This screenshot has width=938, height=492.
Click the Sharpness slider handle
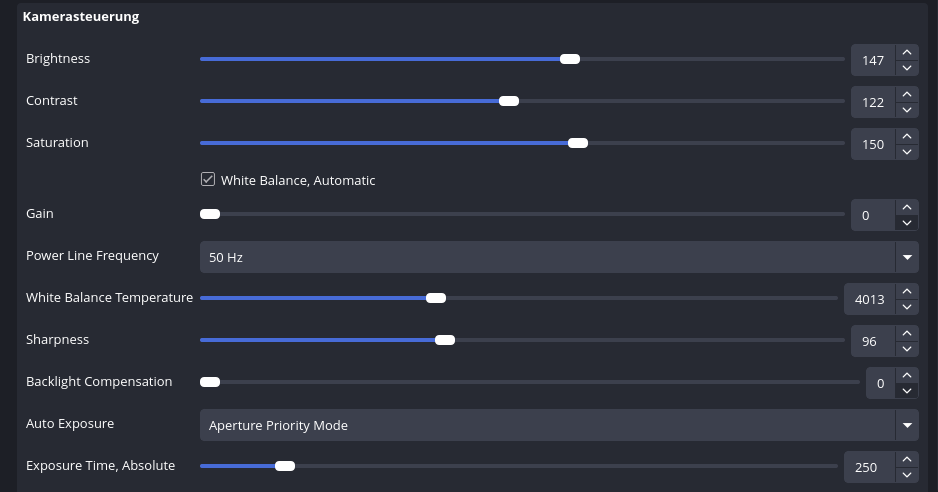445,340
